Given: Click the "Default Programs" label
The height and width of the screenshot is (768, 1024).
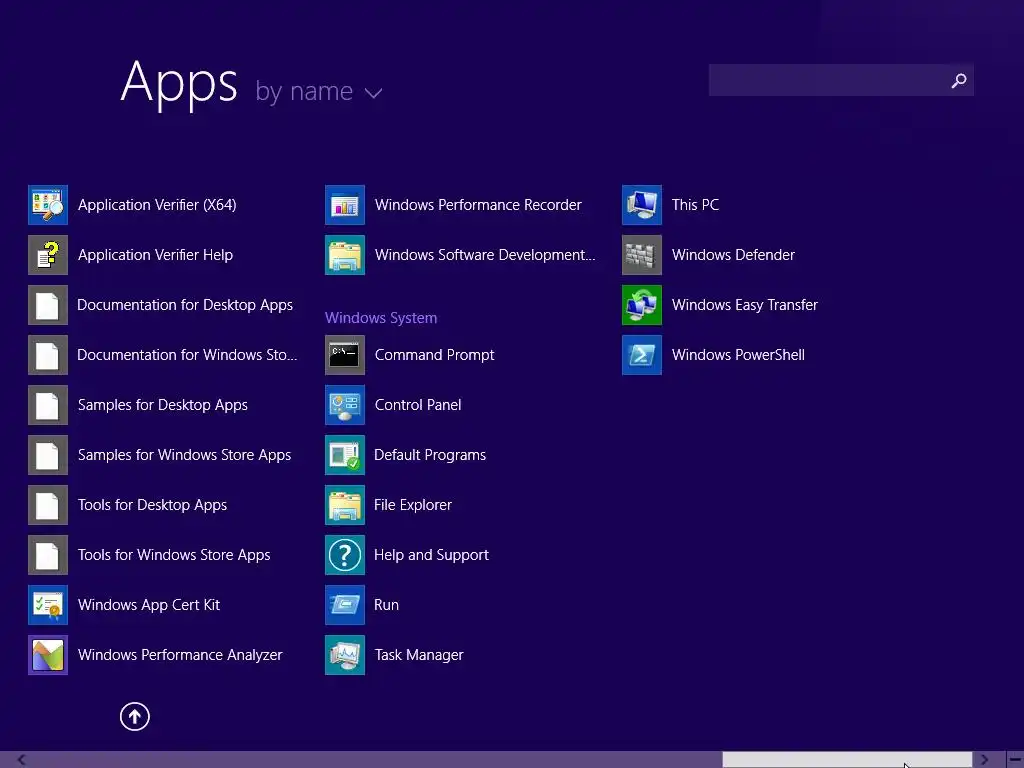Looking at the screenshot, I should [430, 455].
